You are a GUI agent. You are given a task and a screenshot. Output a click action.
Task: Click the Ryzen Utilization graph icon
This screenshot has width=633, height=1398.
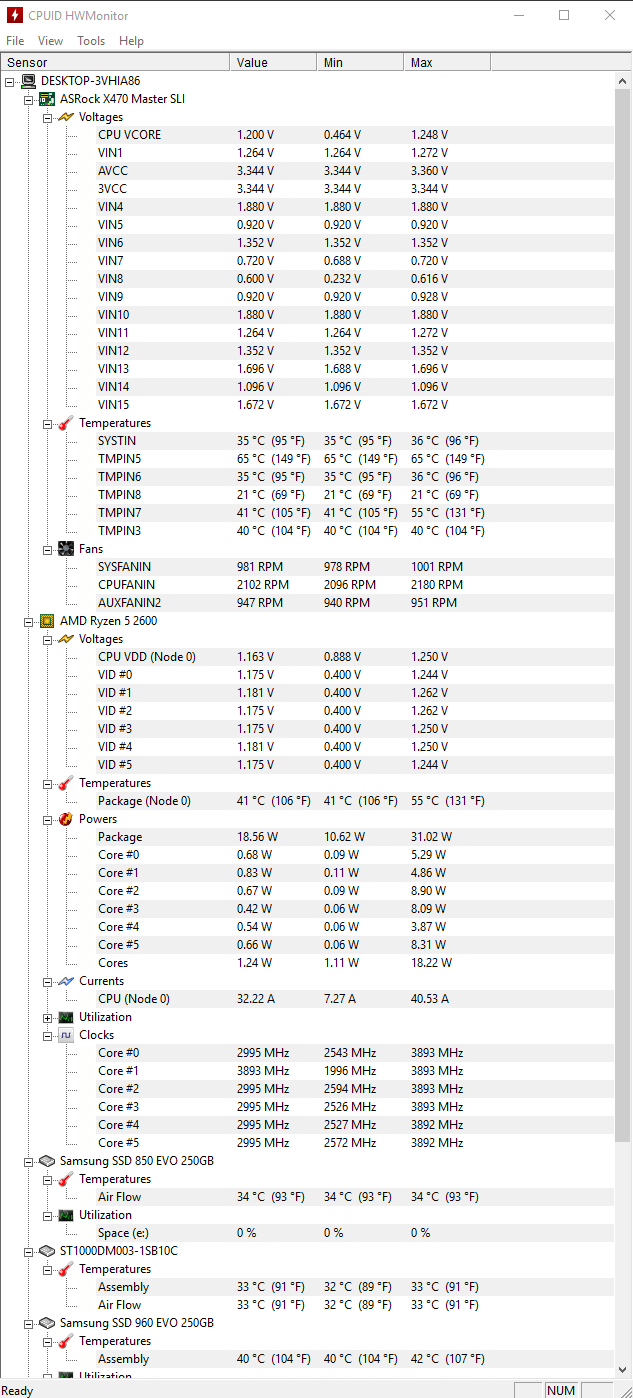pyautogui.click(x=66, y=1017)
